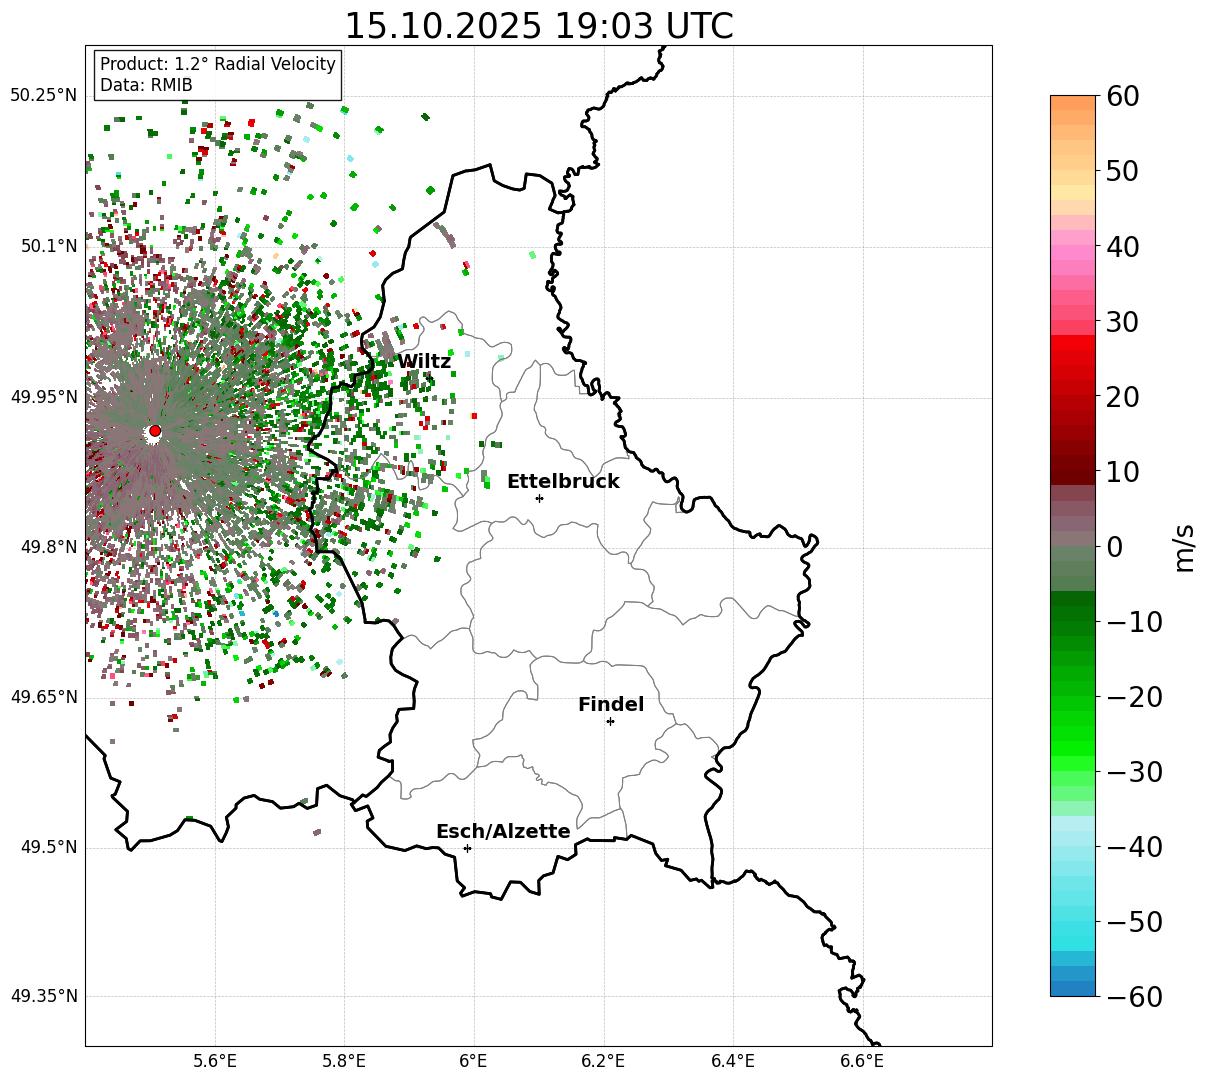Select the Findel city label
The width and height of the screenshot is (1207, 1081).
pos(611,705)
